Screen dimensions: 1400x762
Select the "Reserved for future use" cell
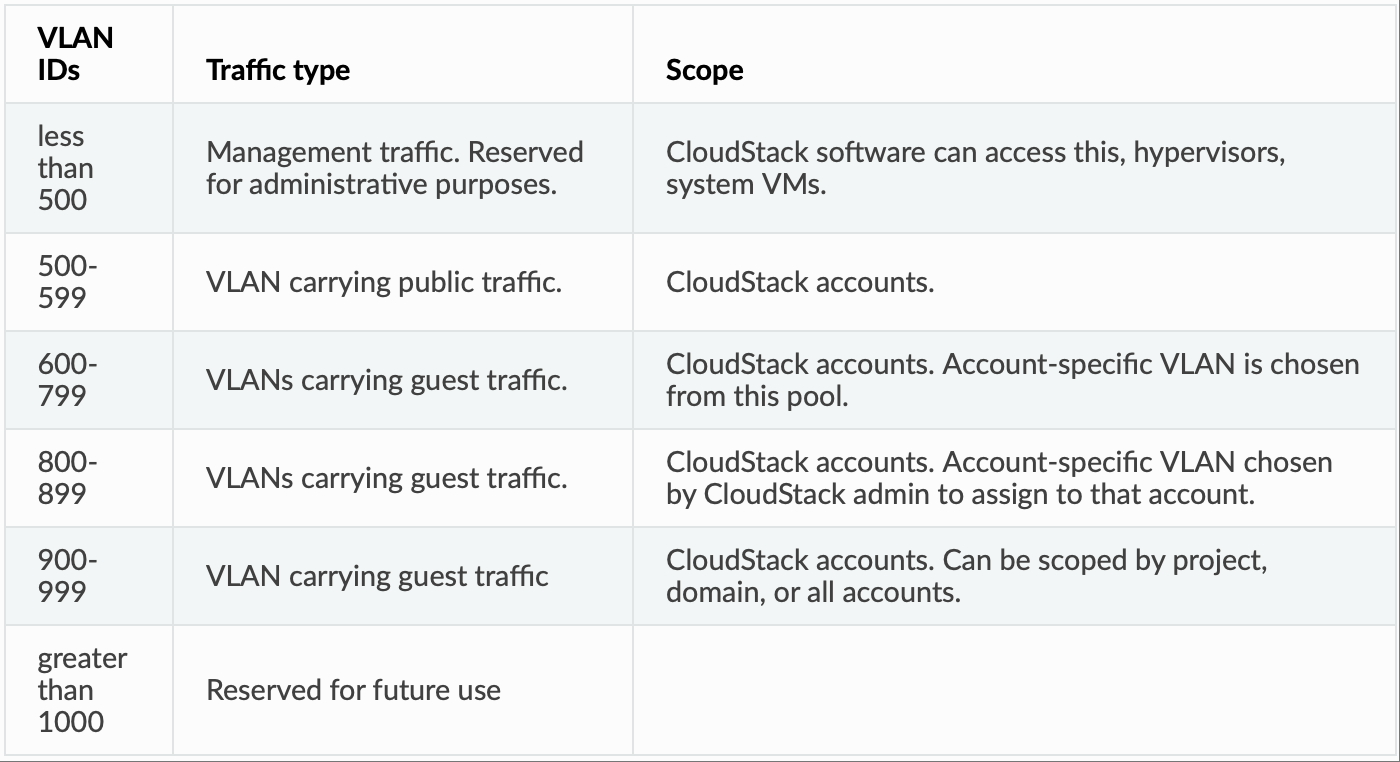click(x=353, y=690)
